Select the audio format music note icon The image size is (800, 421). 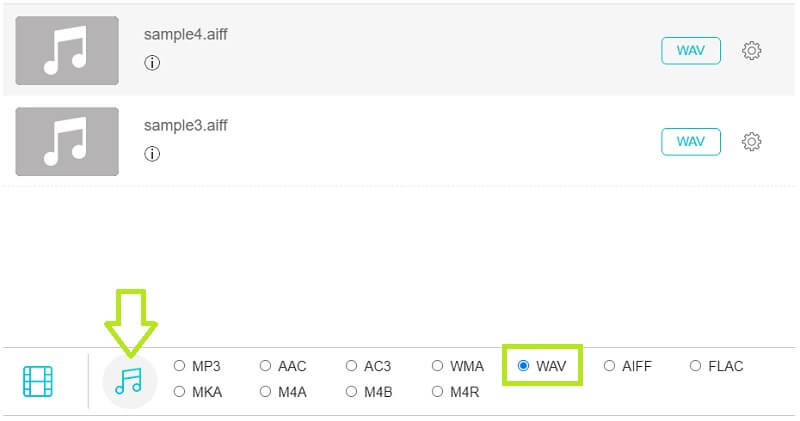pyautogui.click(x=129, y=381)
